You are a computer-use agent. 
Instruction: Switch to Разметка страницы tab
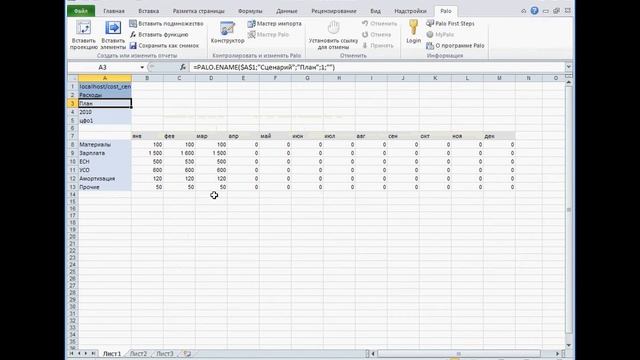click(198, 11)
